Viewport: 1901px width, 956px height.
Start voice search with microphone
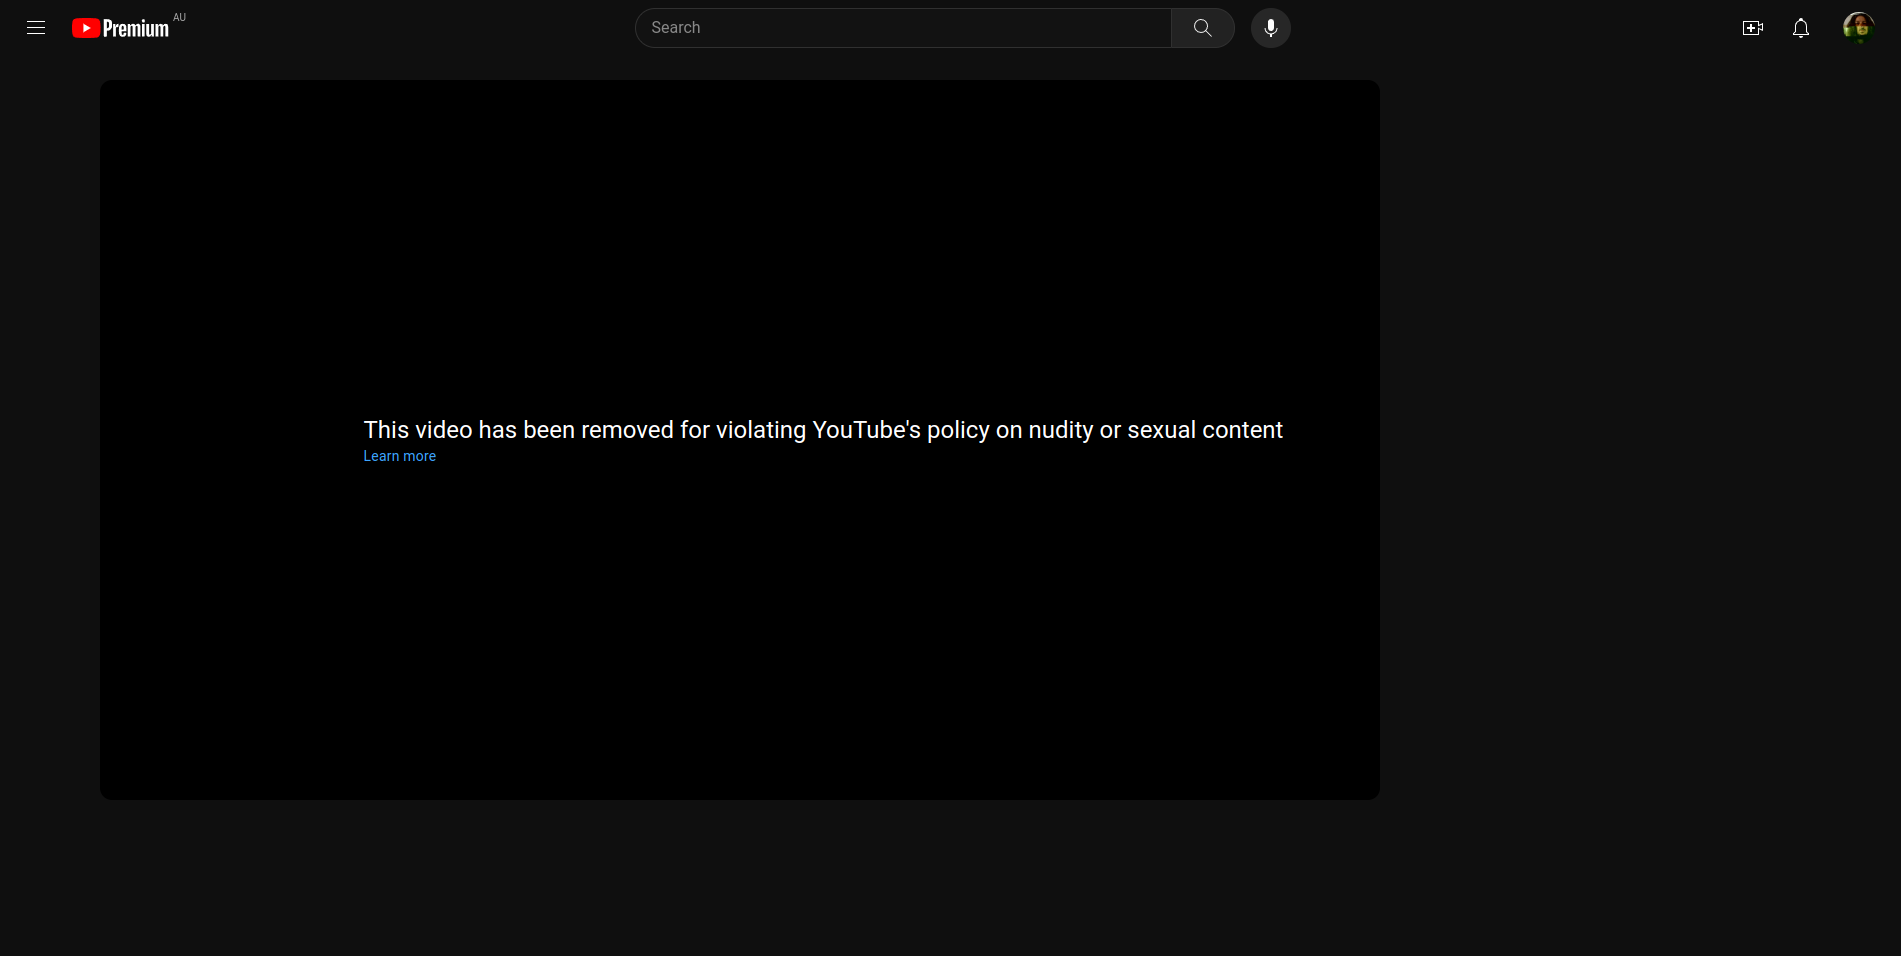[1271, 28]
